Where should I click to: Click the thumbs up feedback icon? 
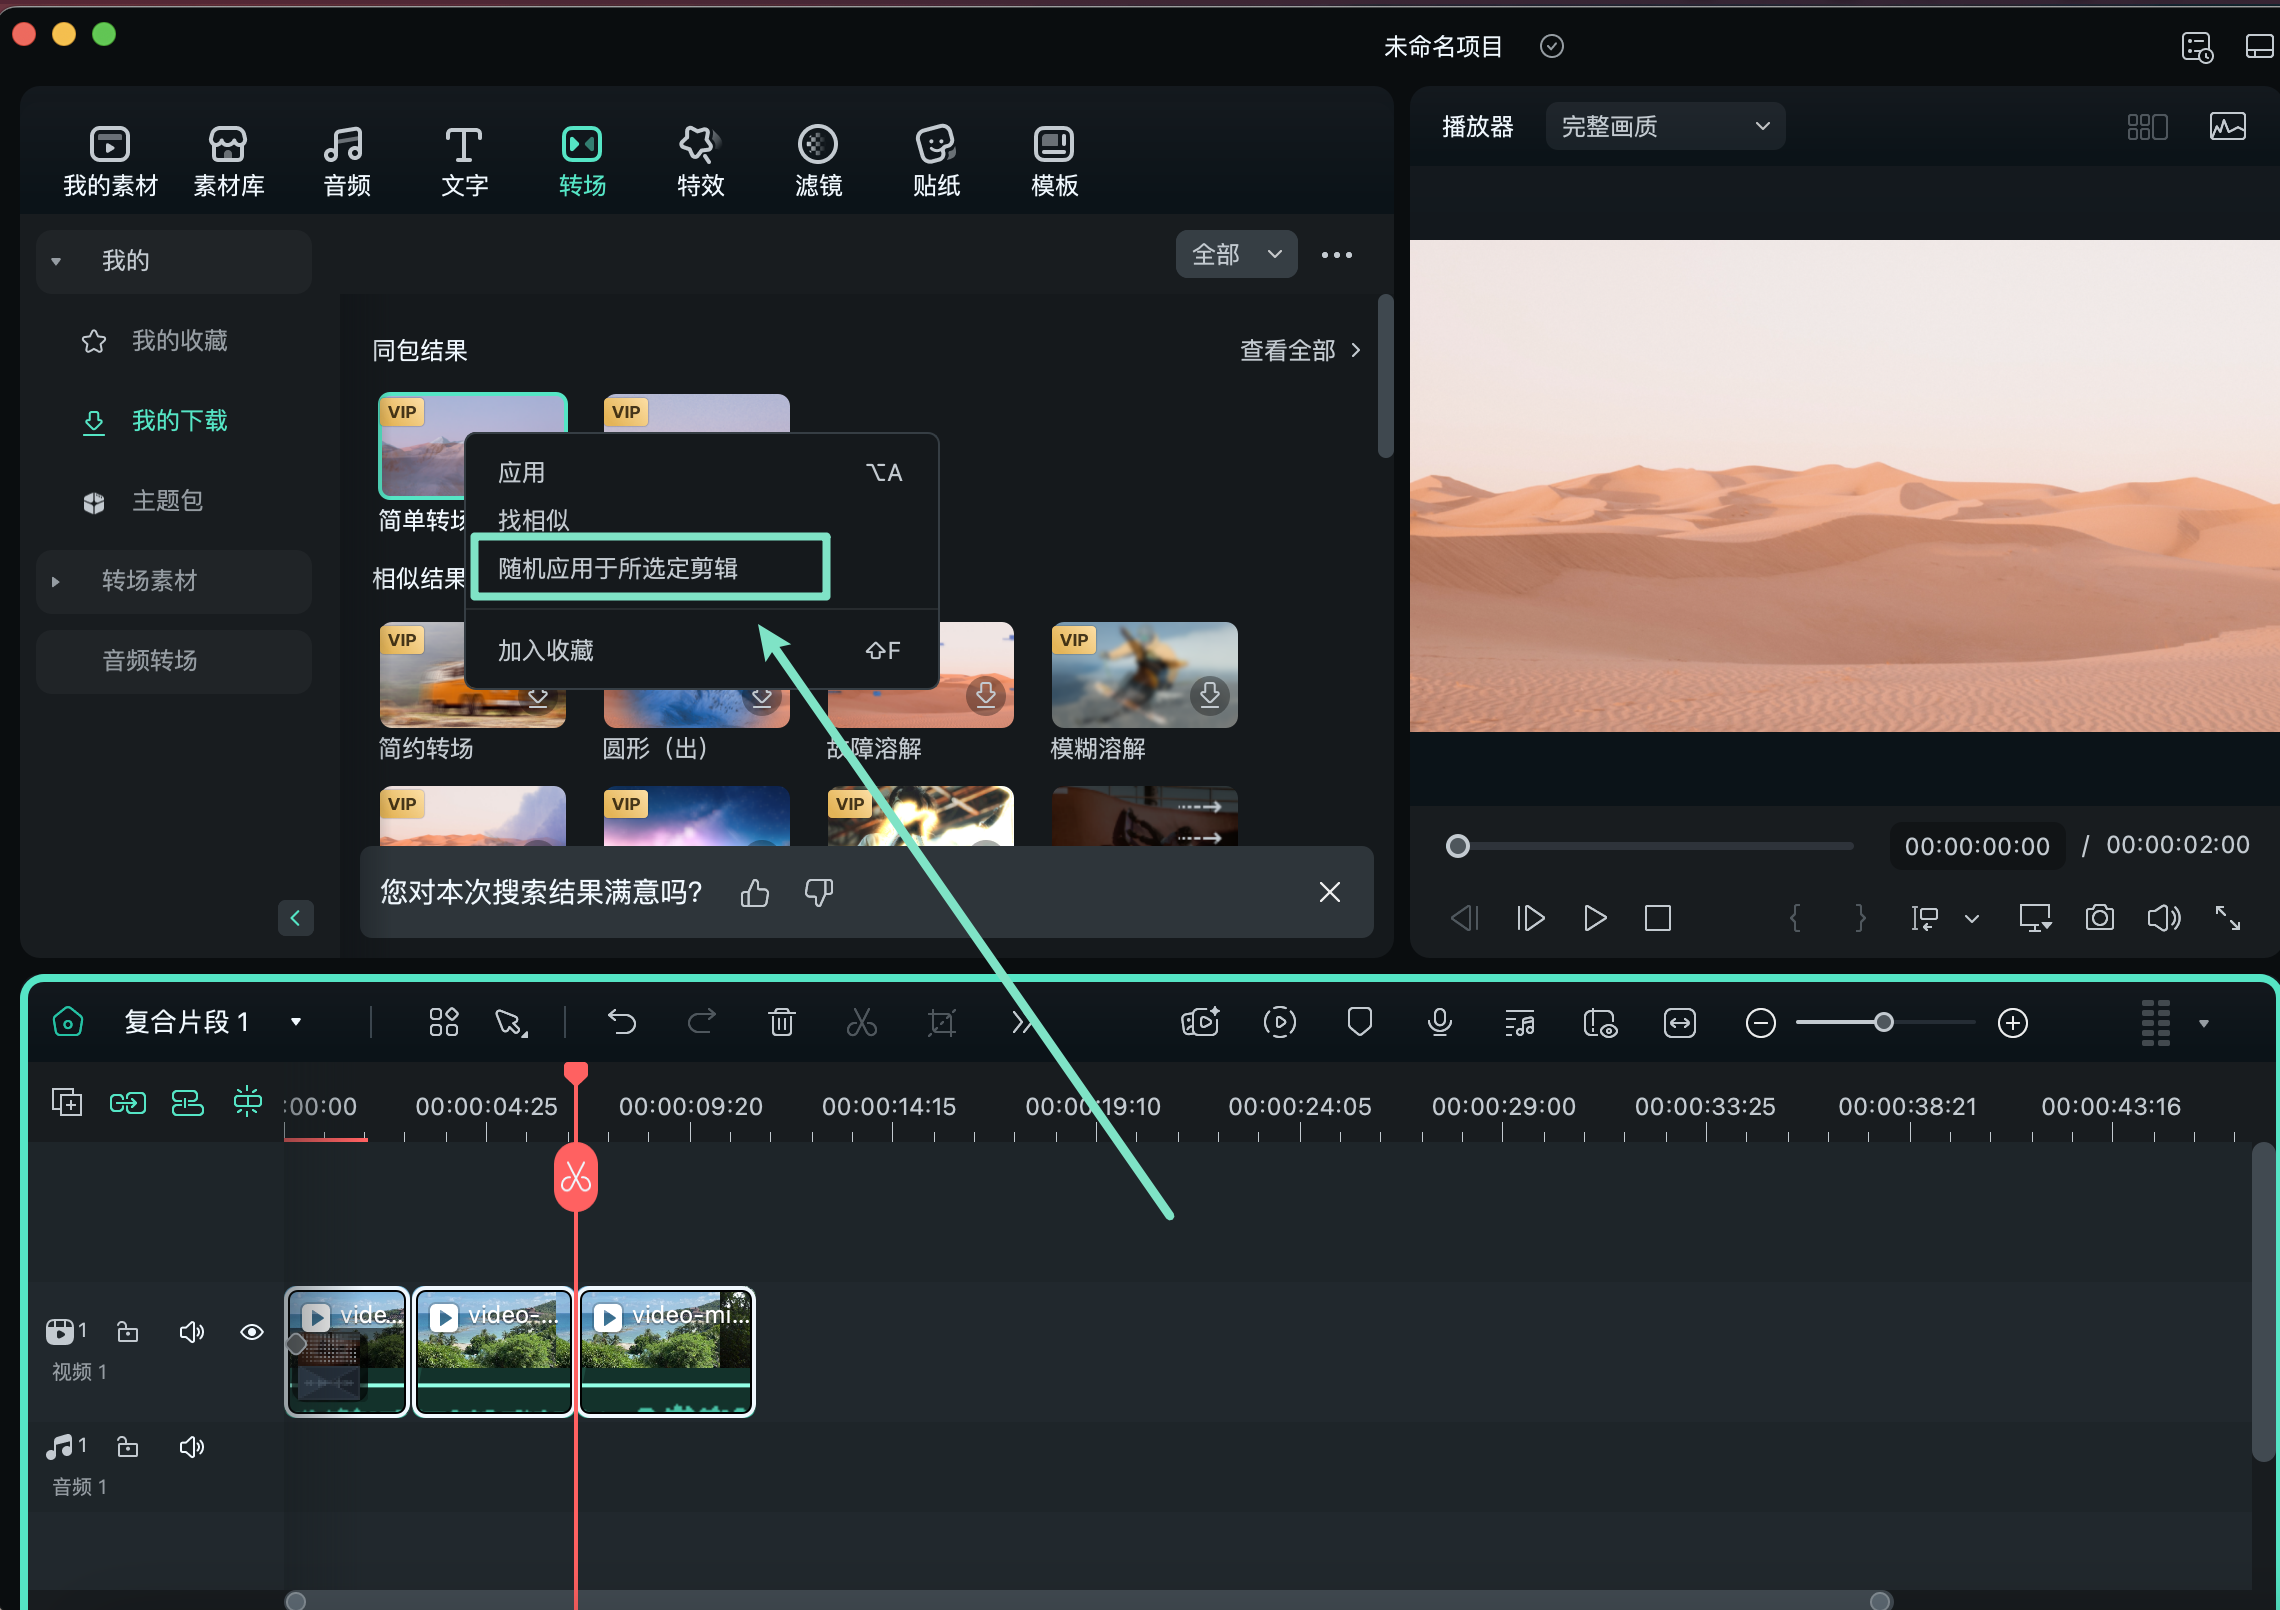(755, 892)
